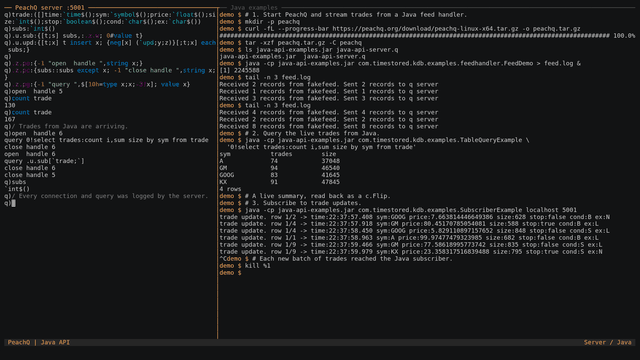This screenshot has height=360, width=640.
Task: Click the 'mkdir -p peachq' command
Action: click(272, 22)
